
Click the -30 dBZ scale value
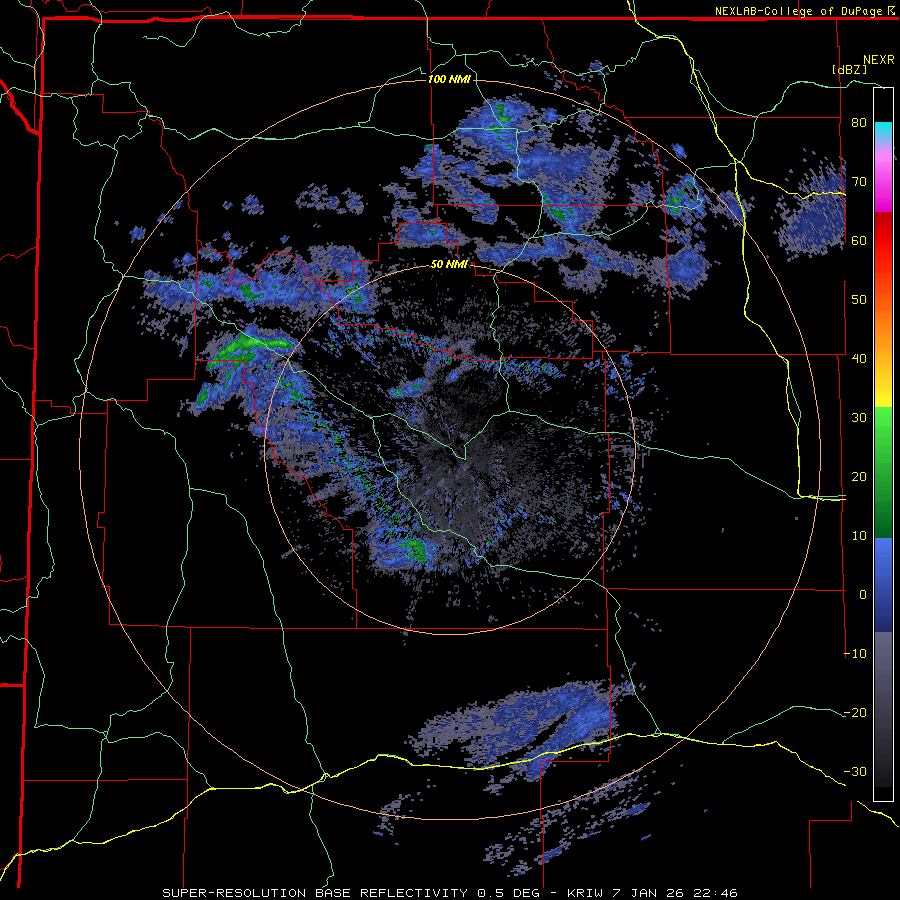855,772
